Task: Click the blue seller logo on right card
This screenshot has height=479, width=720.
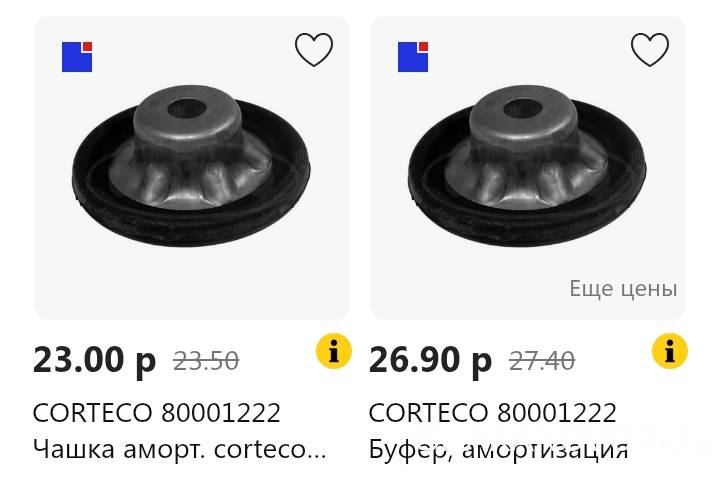Action: pyautogui.click(x=413, y=57)
